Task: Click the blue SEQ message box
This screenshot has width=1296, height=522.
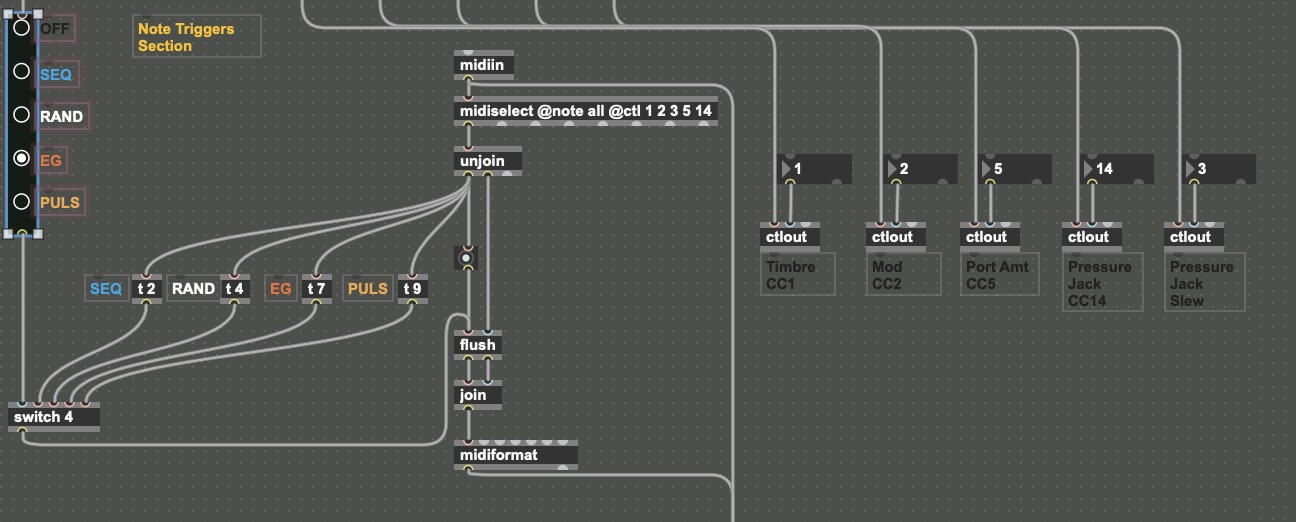Action: click(x=106, y=289)
